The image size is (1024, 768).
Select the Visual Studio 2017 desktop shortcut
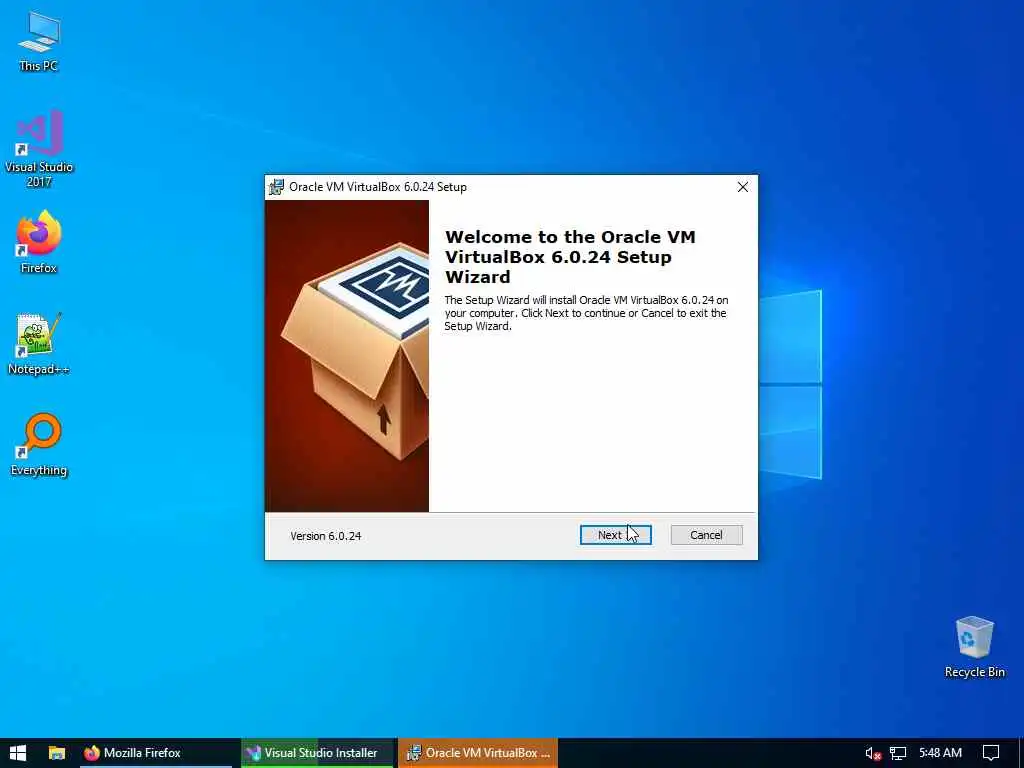click(x=39, y=148)
